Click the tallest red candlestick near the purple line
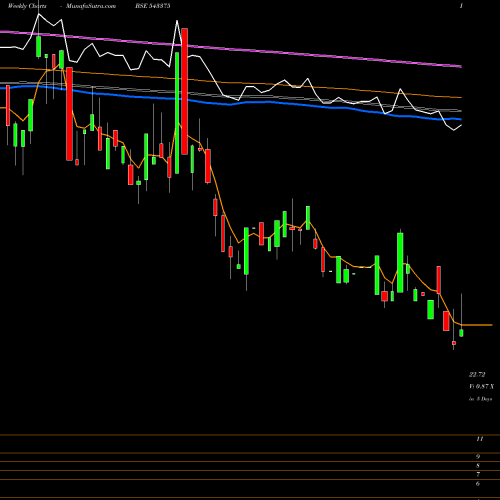Screen dimensions: 500x500 pos(185,91)
